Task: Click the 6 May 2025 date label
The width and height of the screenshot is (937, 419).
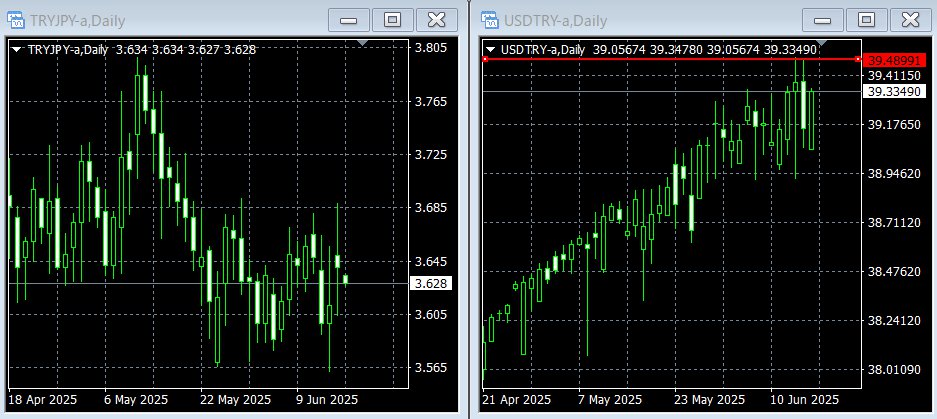Action: [137, 399]
